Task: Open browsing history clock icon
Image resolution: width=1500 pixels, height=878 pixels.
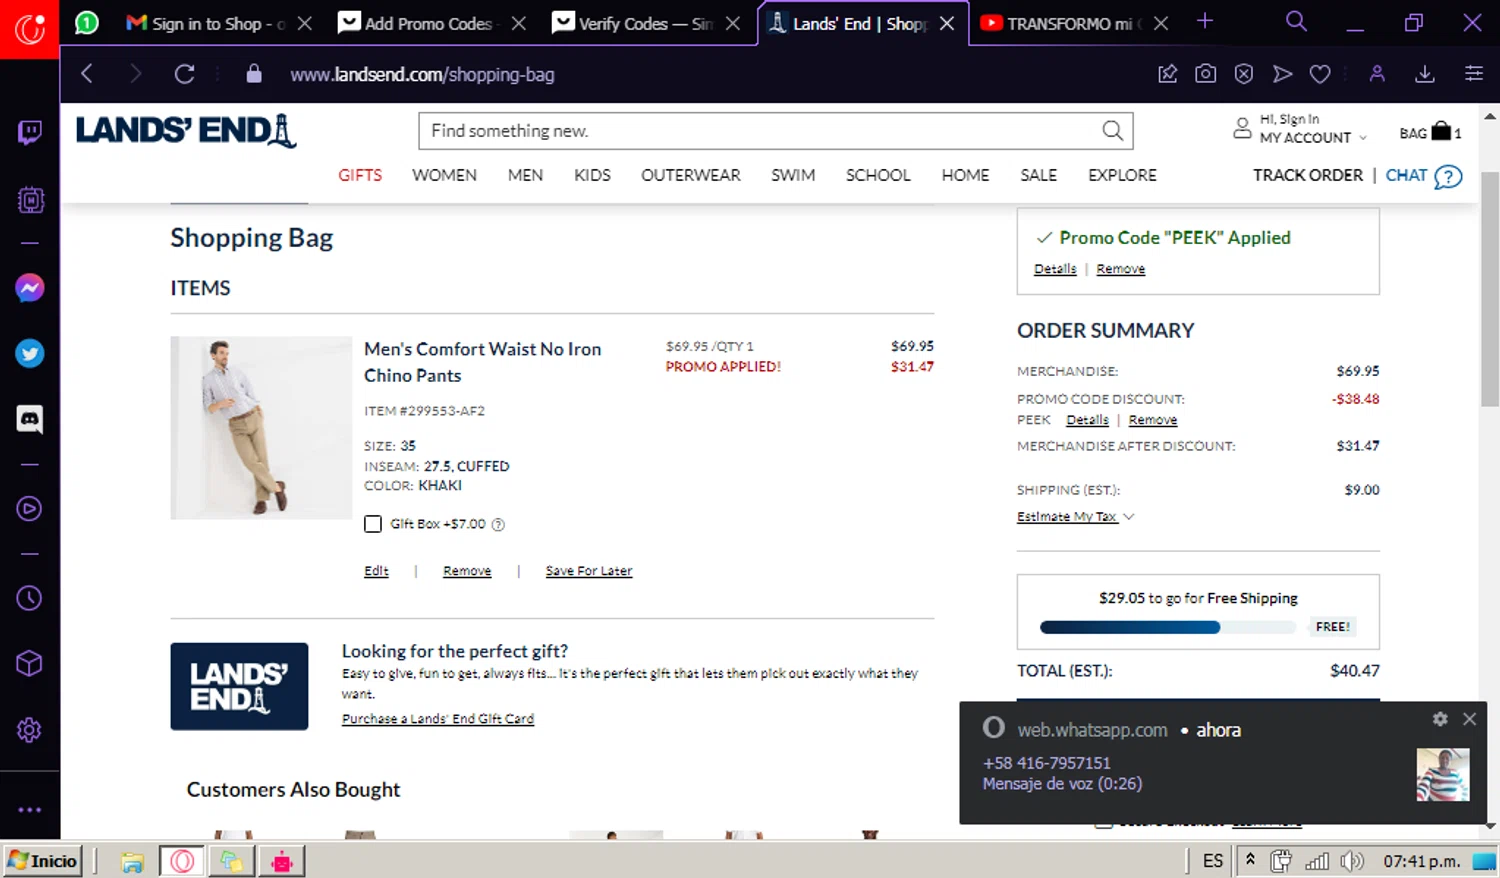Action: (29, 598)
